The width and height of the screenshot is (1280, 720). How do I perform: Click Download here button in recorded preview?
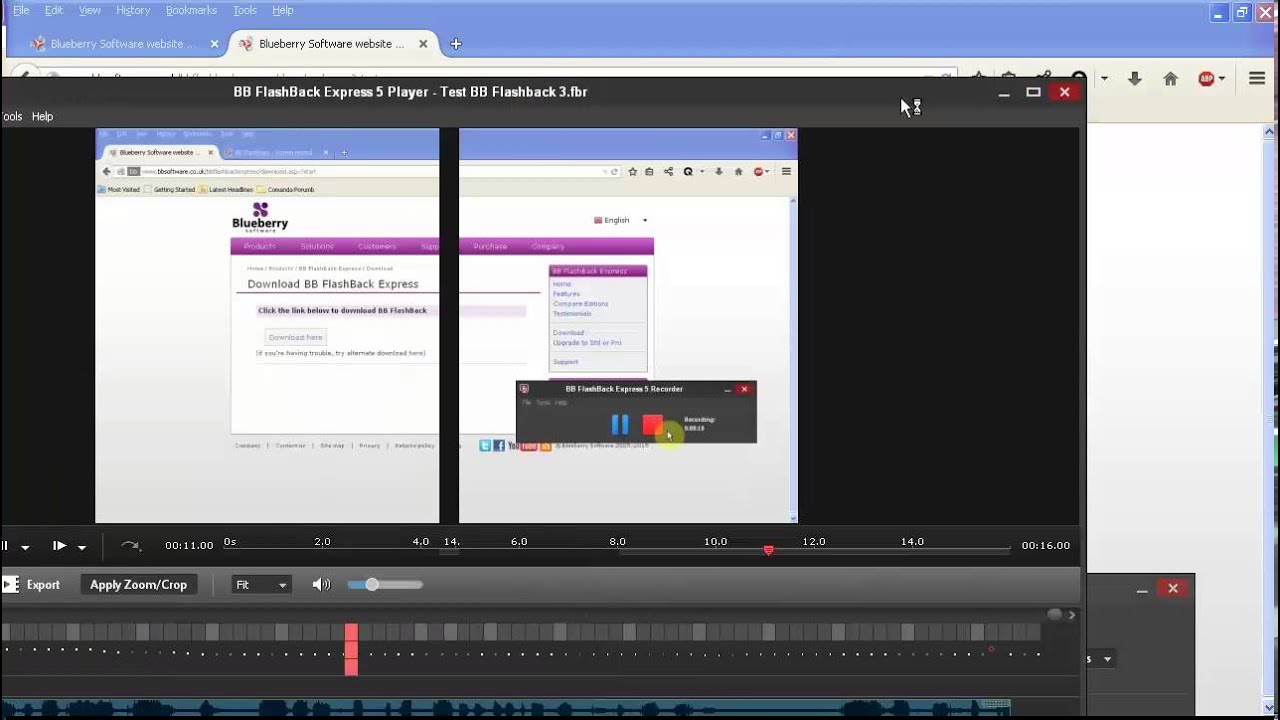[296, 337]
